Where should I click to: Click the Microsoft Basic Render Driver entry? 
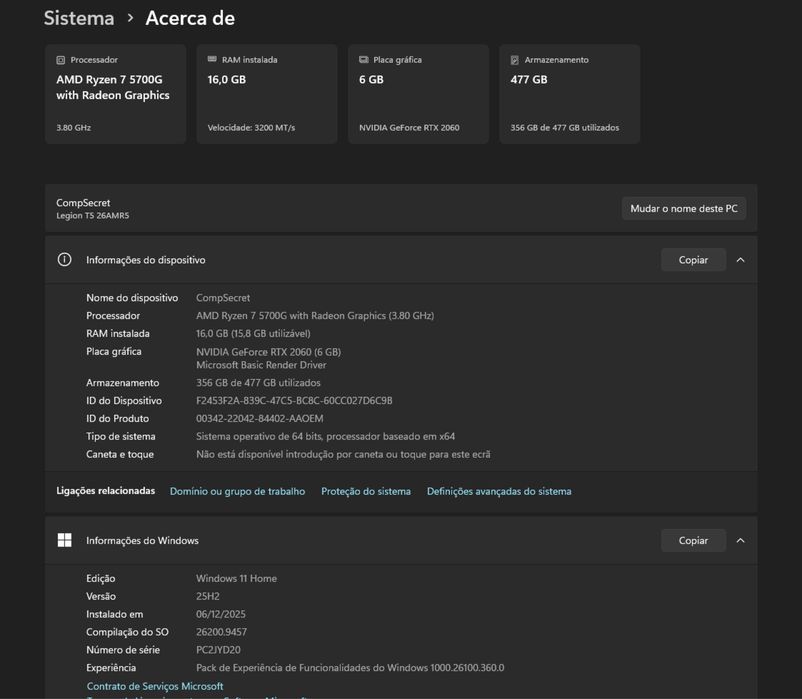[261, 365]
